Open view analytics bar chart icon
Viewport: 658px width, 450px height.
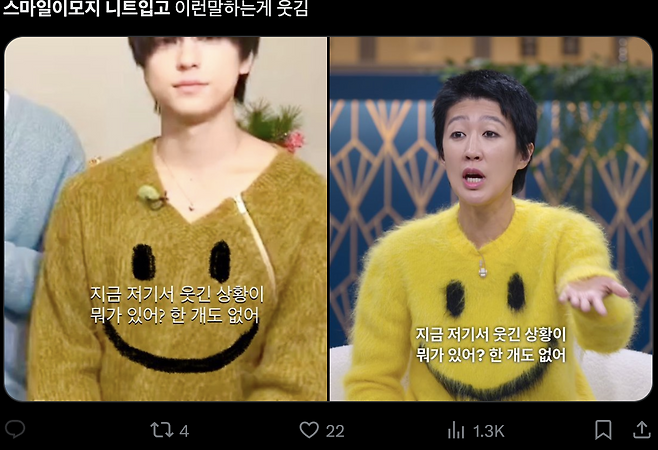pyautogui.click(x=456, y=430)
